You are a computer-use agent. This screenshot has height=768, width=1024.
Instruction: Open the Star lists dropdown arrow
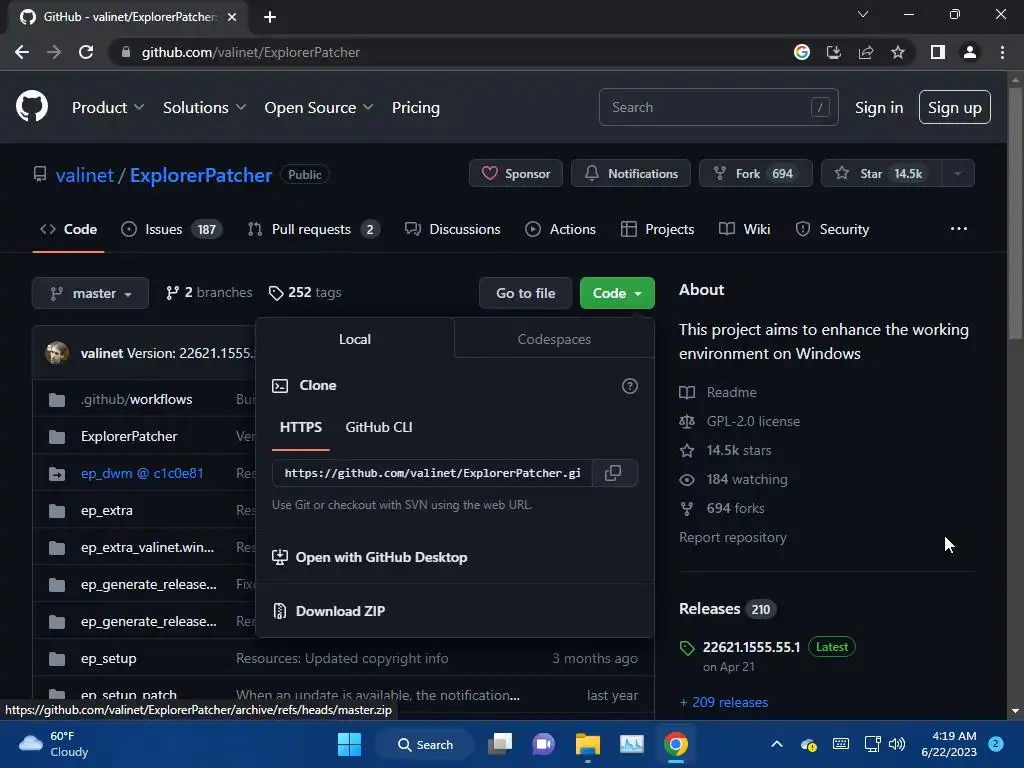(957, 174)
